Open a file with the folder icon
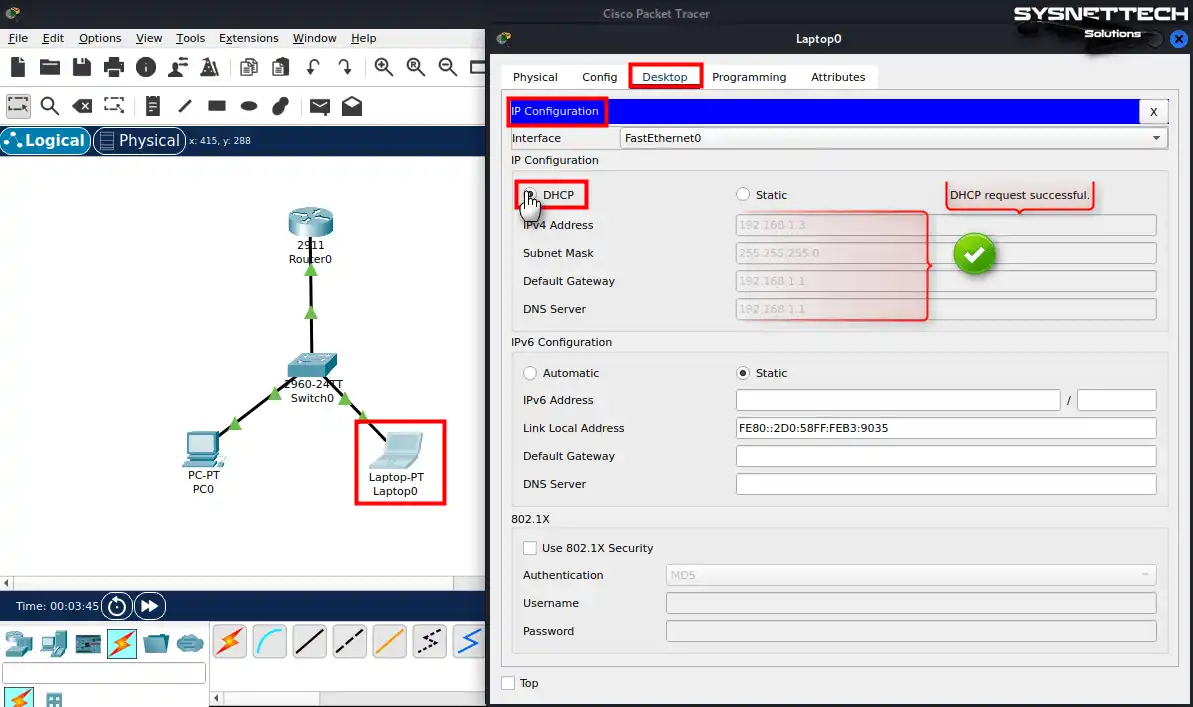The width and height of the screenshot is (1193, 707). [50, 67]
